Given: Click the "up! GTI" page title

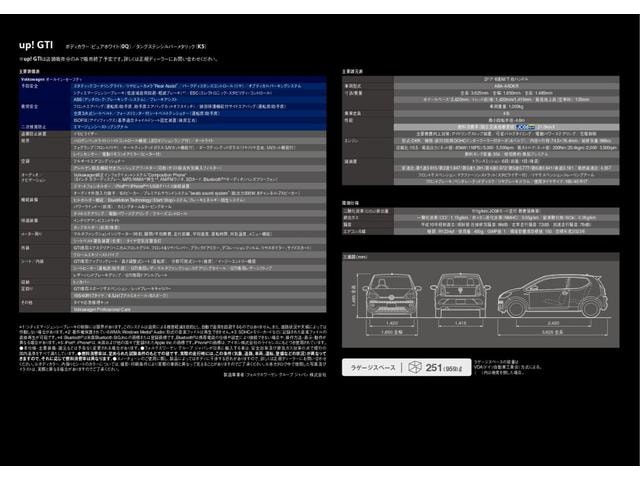Looking at the screenshot, I should tap(36, 45).
